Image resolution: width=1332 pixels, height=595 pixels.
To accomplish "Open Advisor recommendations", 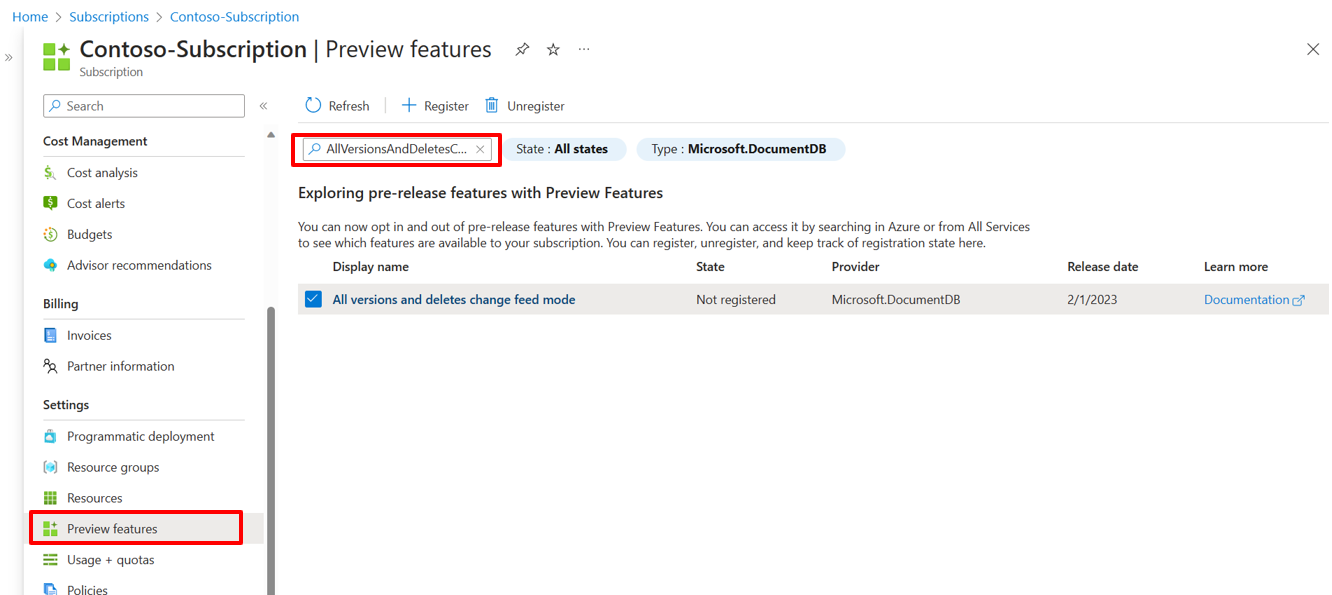I will pos(128,265).
